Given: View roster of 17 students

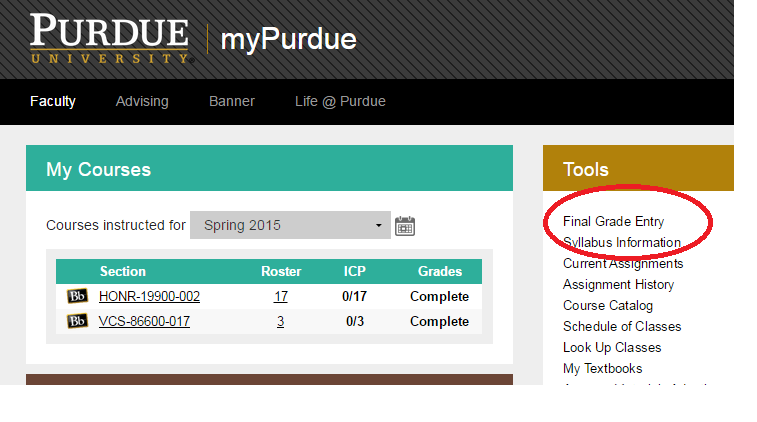Looking at the screenshot, I should [x=281, y=297].
